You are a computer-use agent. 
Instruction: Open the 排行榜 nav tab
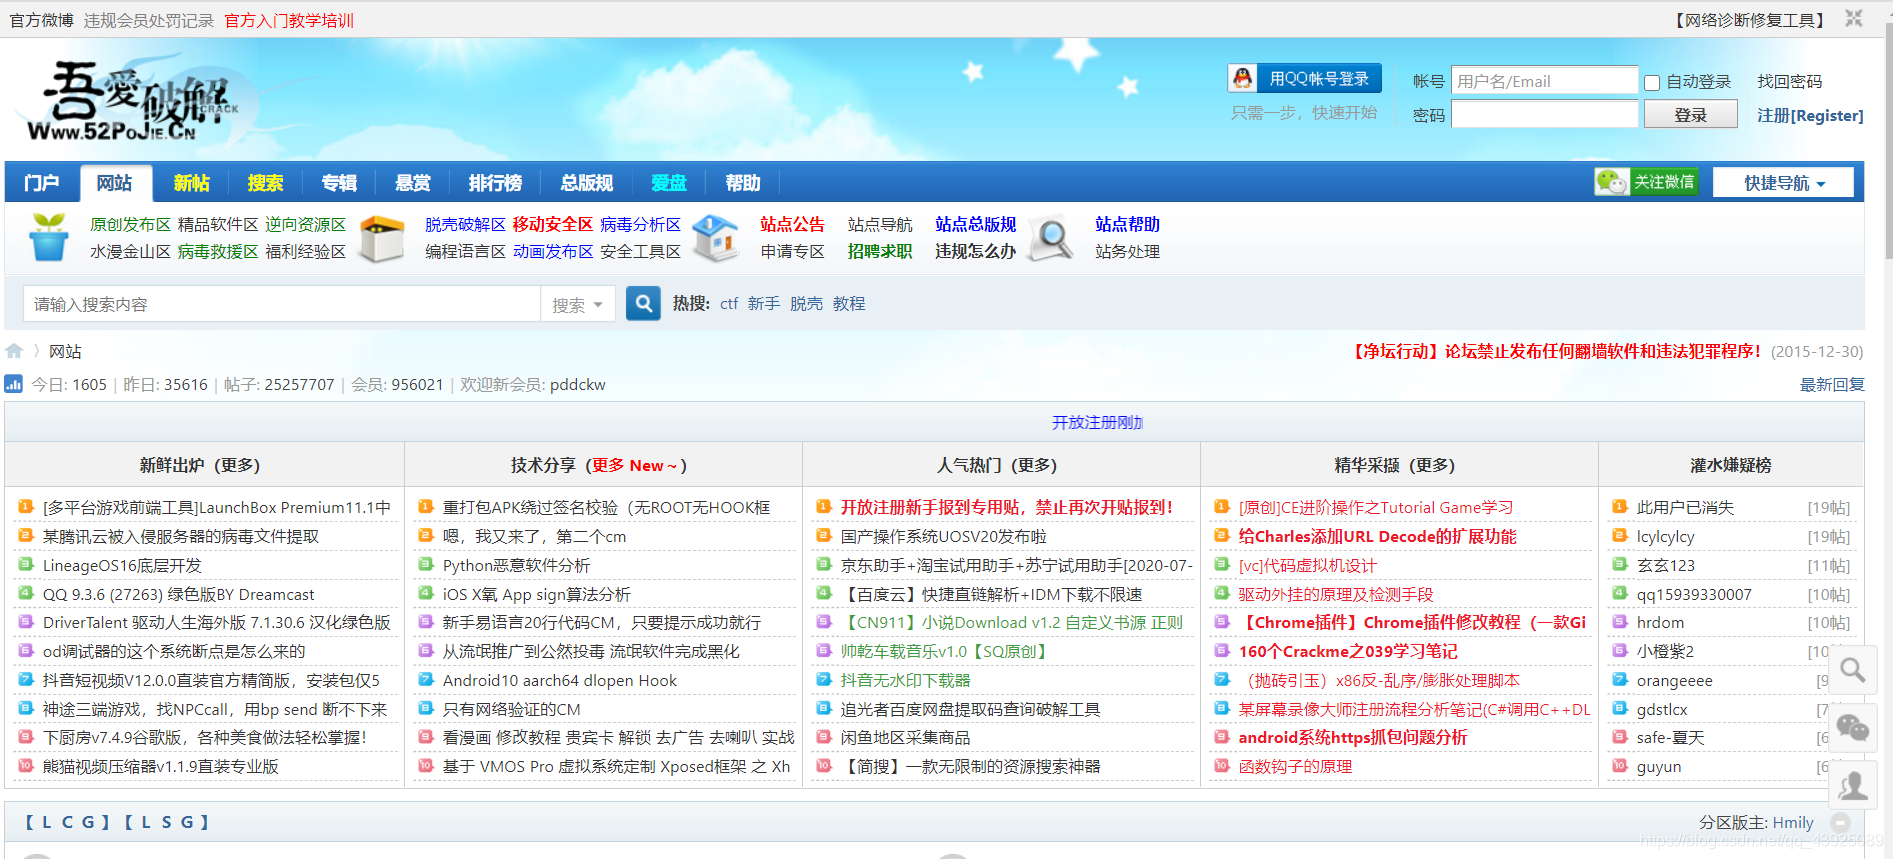495,183
